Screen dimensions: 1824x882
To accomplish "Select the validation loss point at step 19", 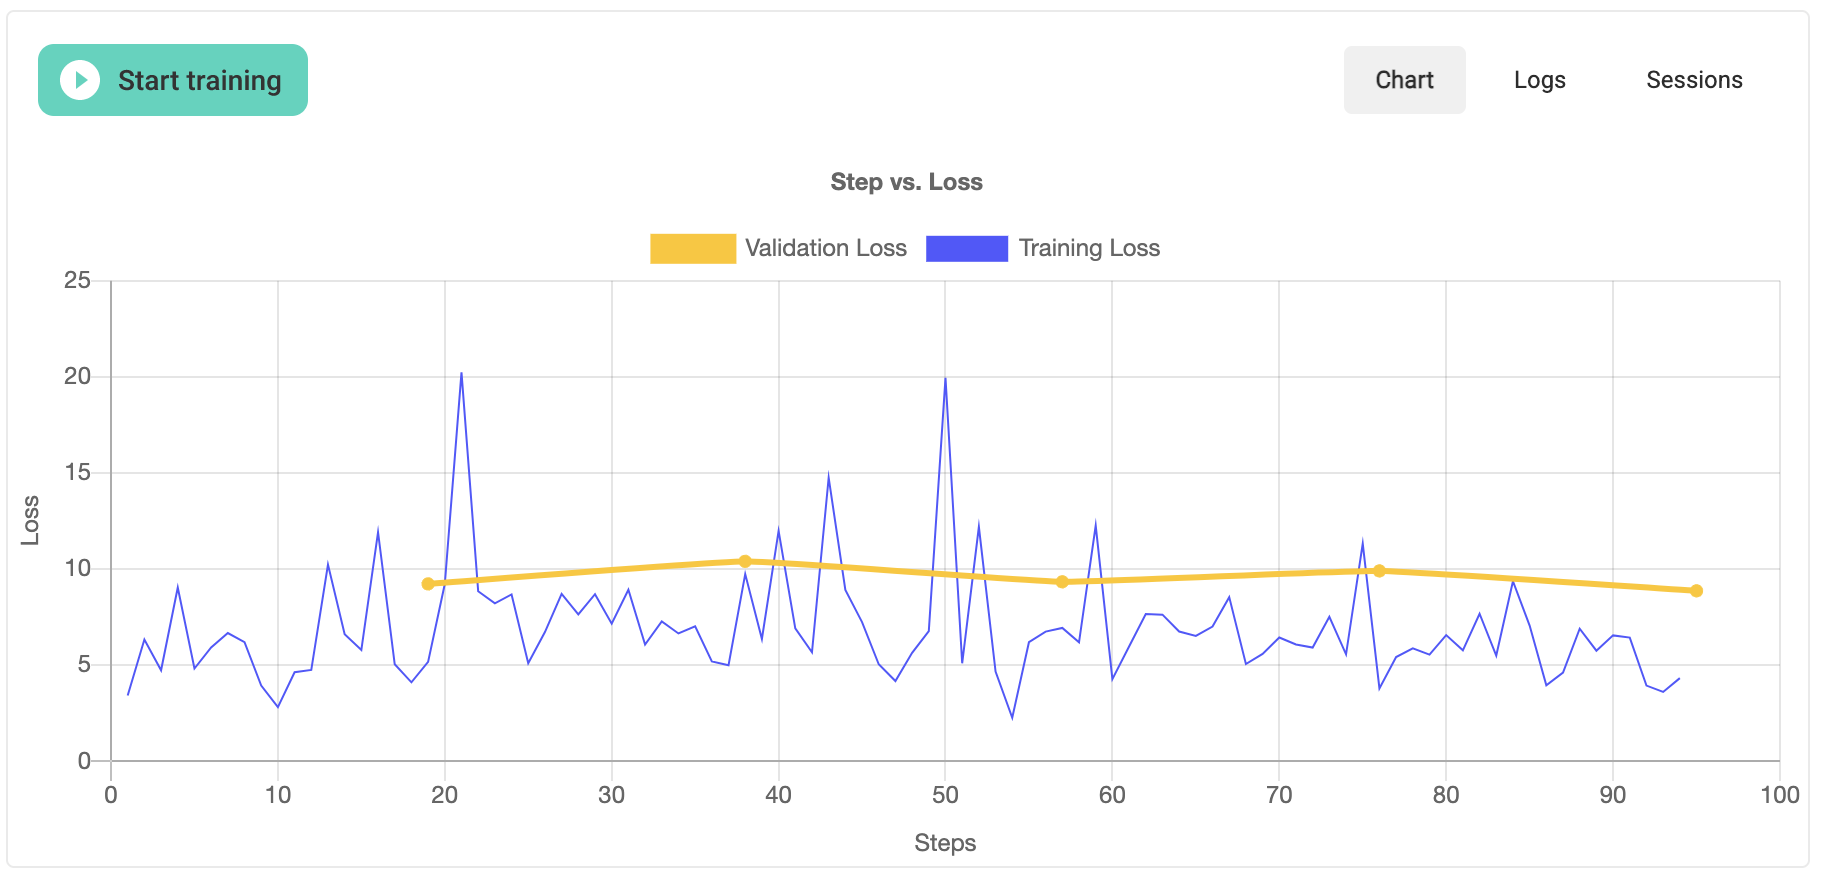I will pos(428,584).
